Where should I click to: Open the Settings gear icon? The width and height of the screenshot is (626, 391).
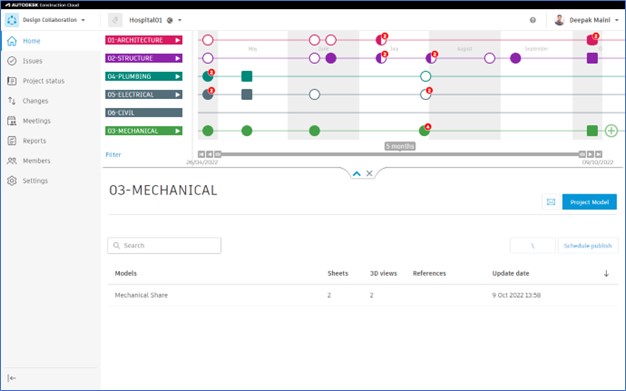tap(12, 181)
